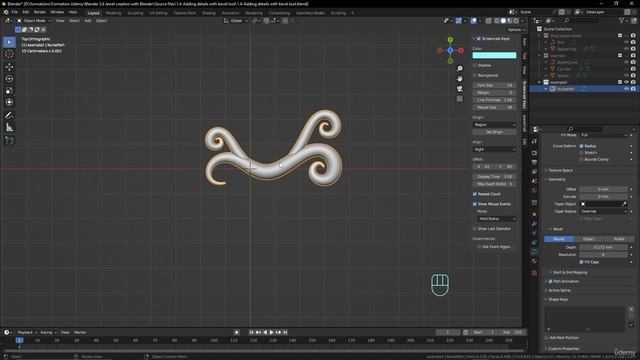This screenshot has width=640, height=360.
Task: Expand the Start & End Mapping panel
Action: pos(569,272)
